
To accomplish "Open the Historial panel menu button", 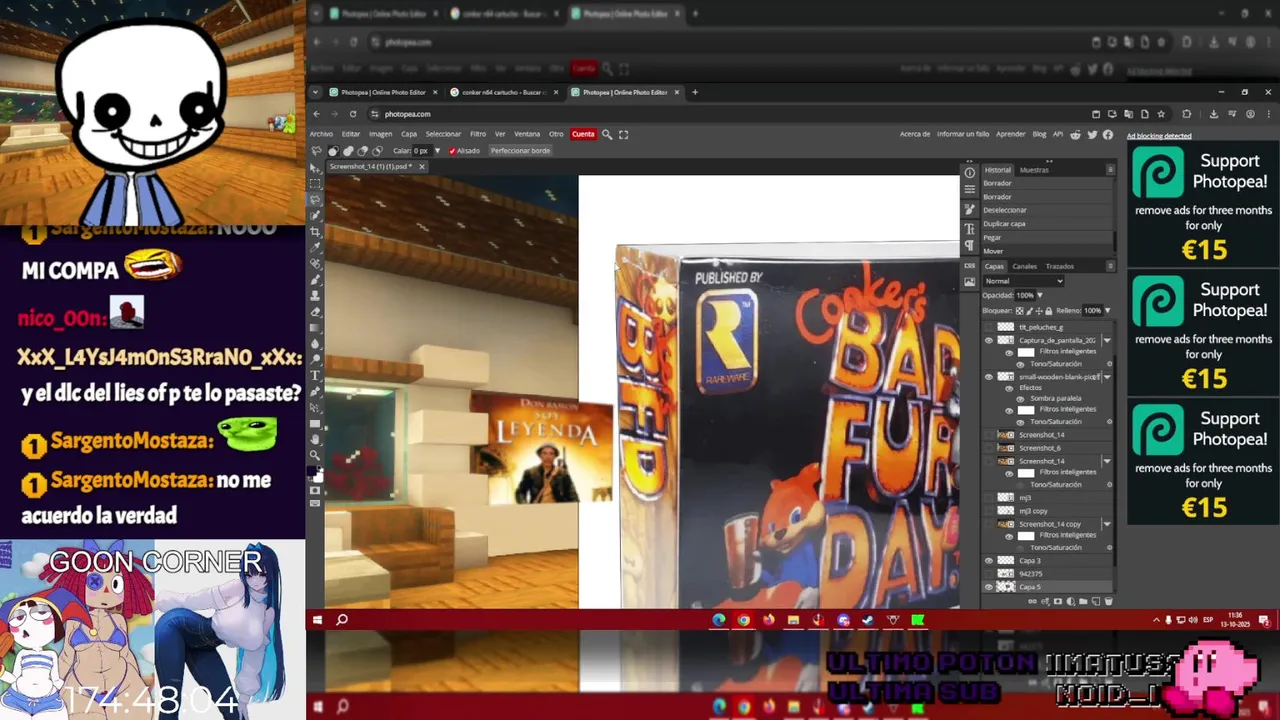I will click(1110, 170).
